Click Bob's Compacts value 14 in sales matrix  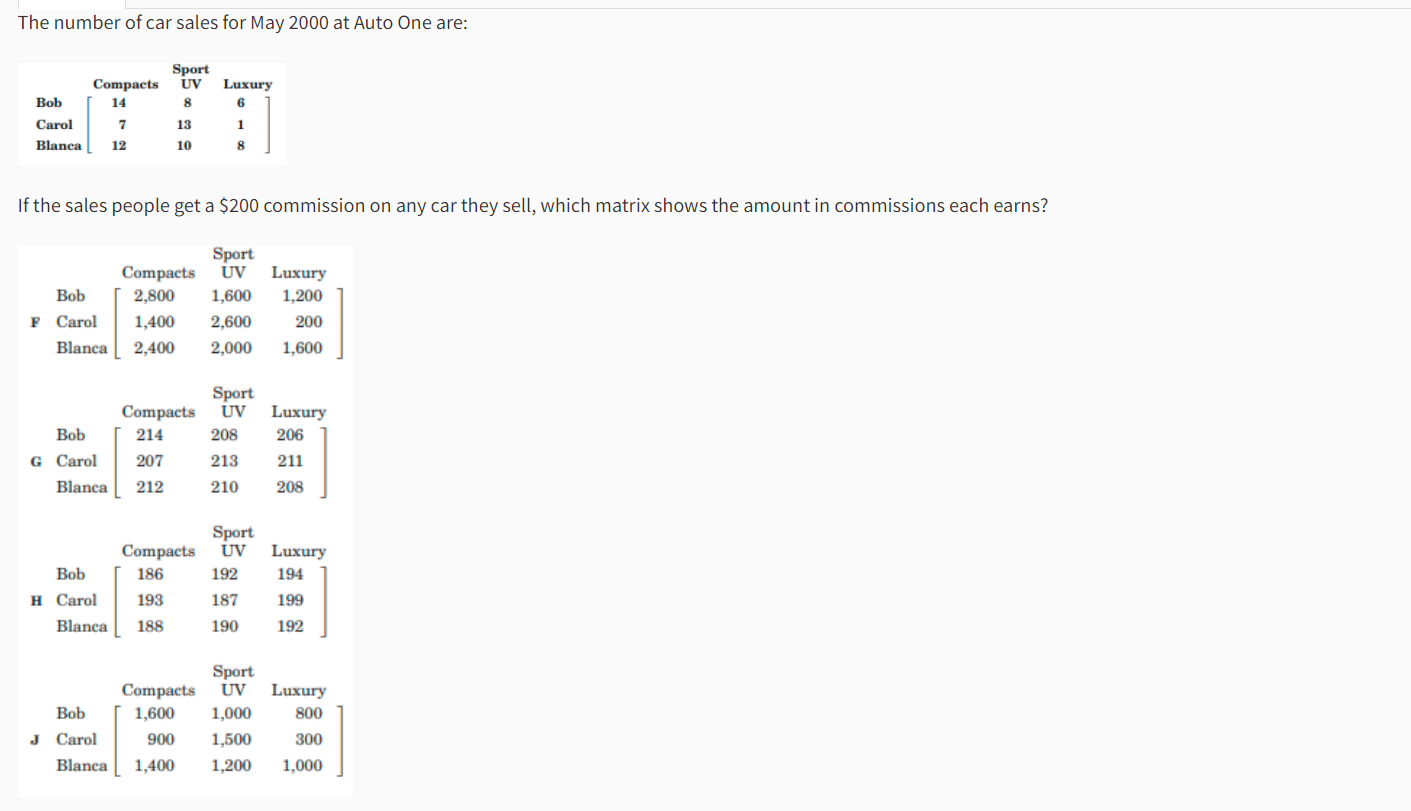119,102
